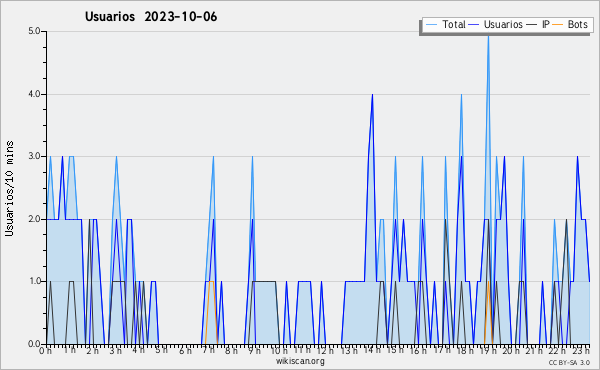Click the '1.0' y-axis value
This screenshot has height=370, width=600.
pos(34,282)
